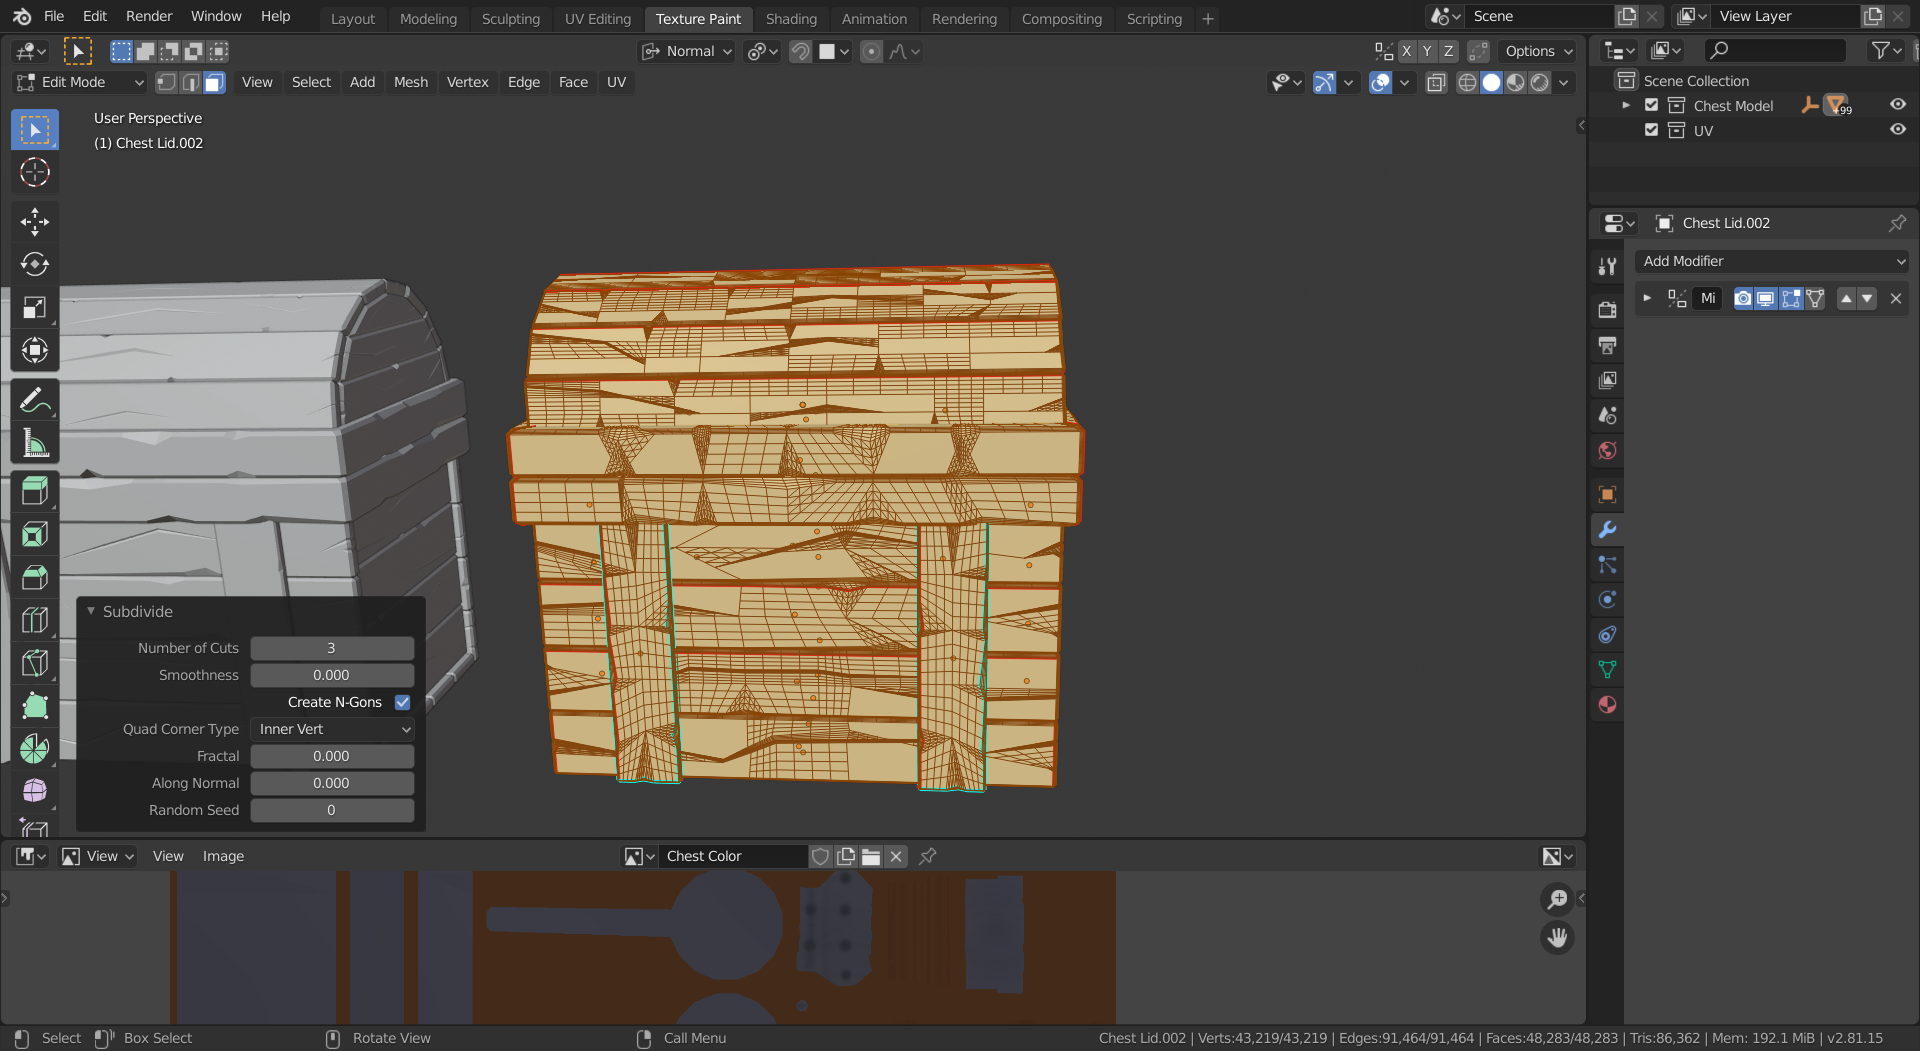Select the Move tool in toolbar
Viewport: 1920px width, 1051px height.
point(35,221)
